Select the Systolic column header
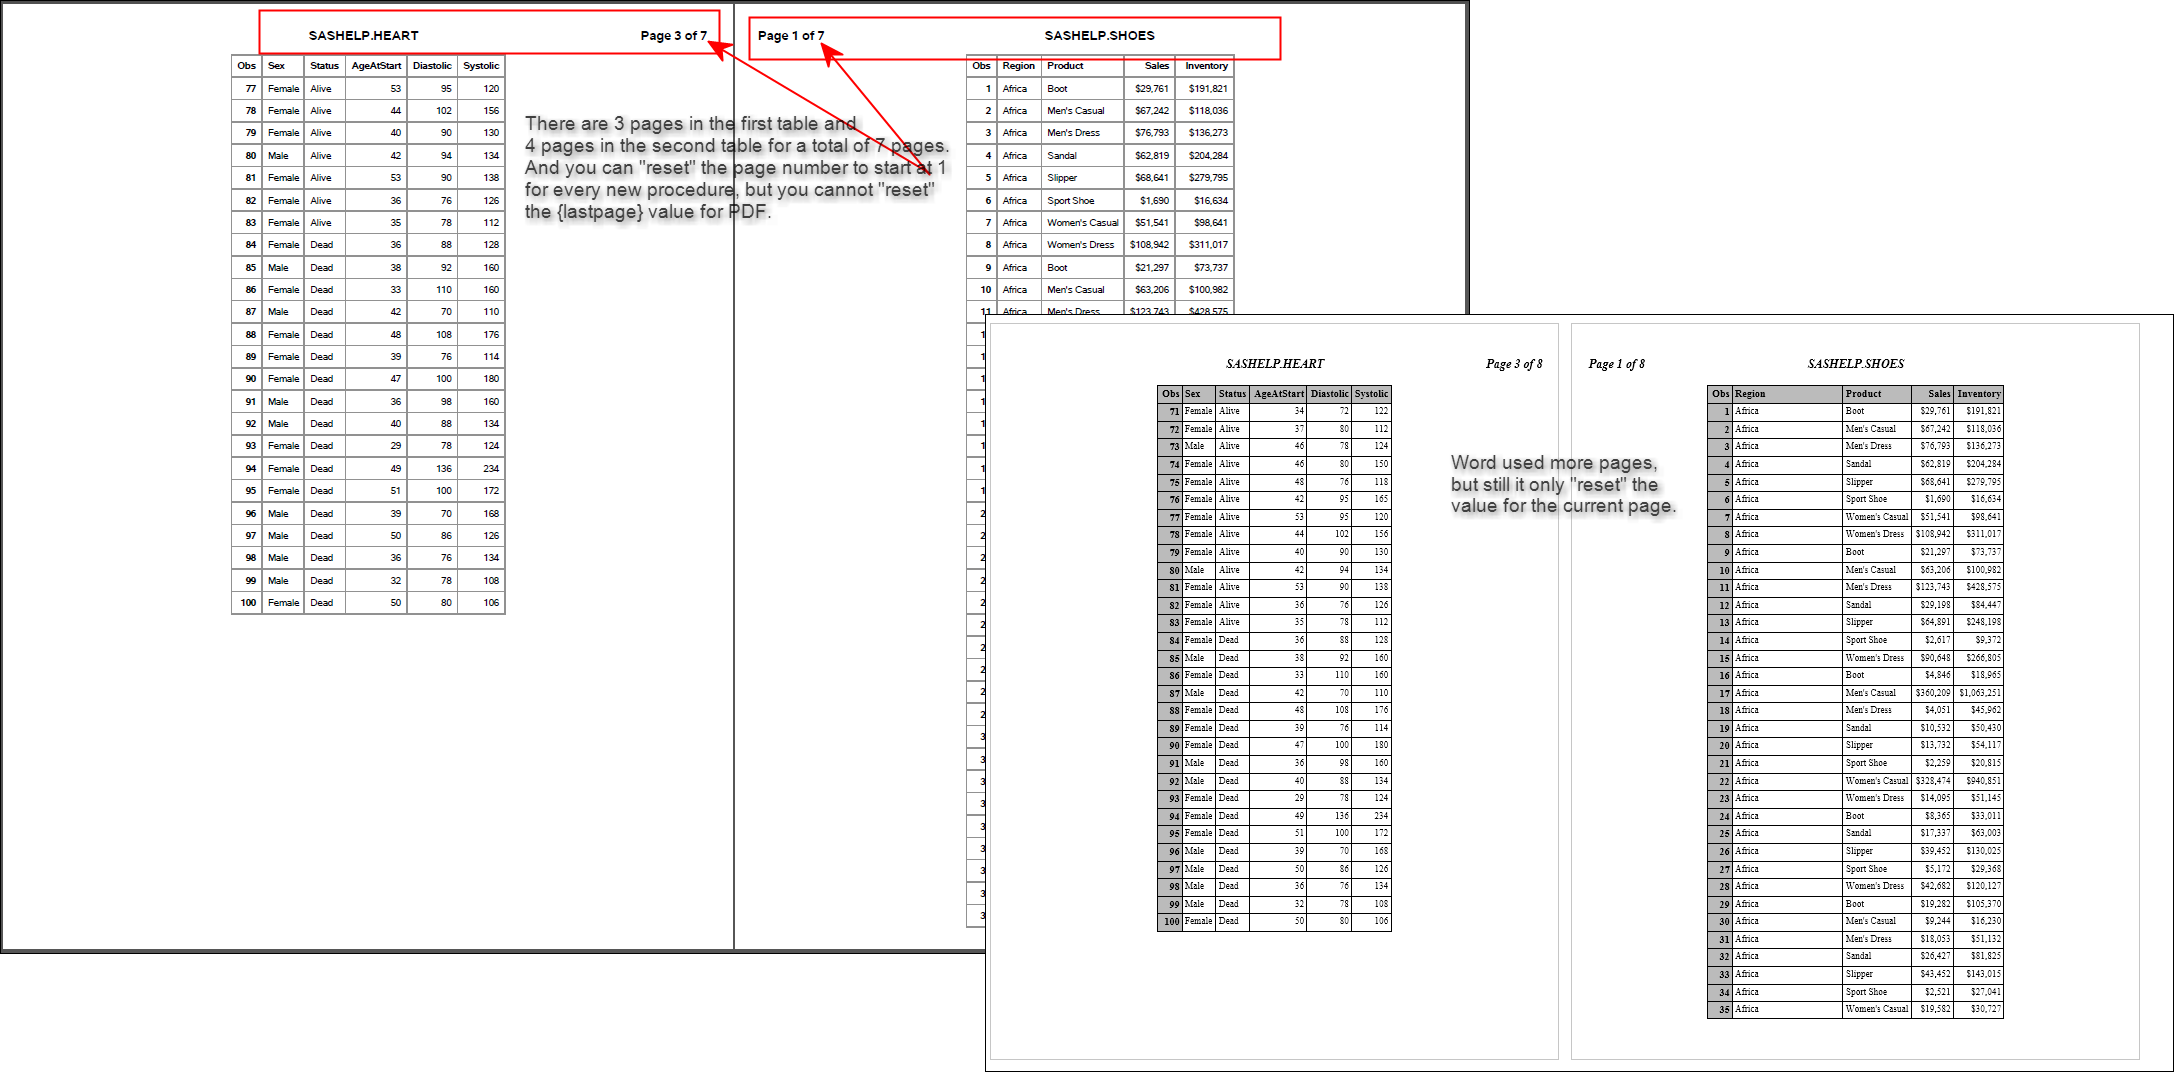Viewport: 2174px width, 1072px height. (481, 65)
